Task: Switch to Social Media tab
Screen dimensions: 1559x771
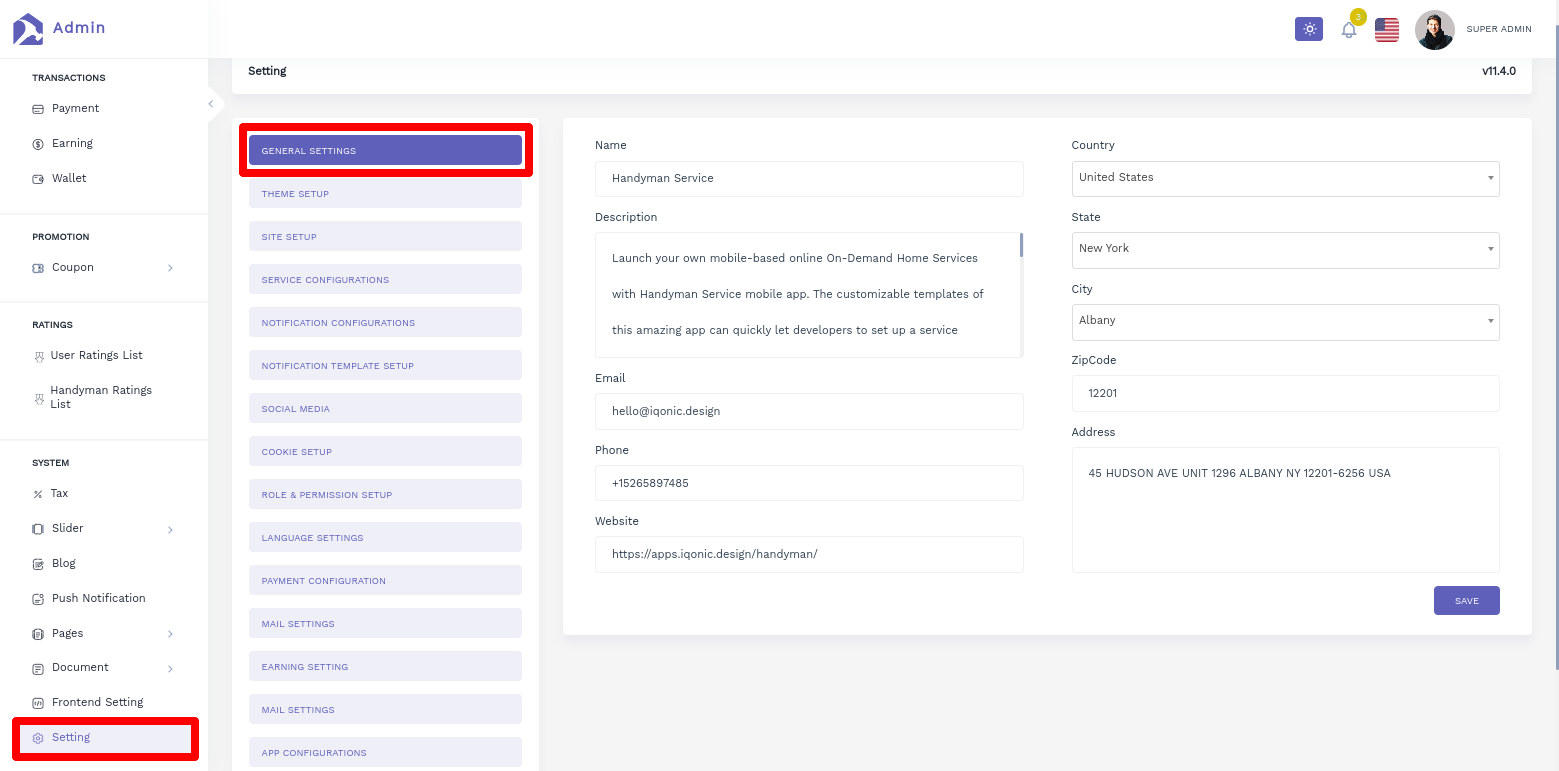Action: (385, 408)
